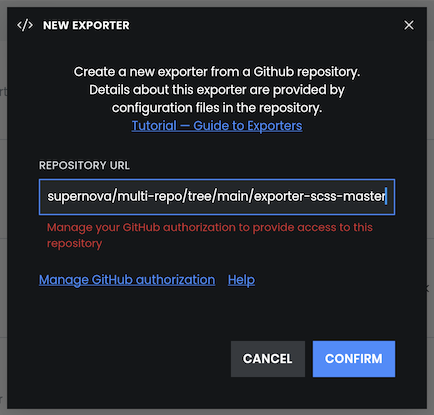Screen dimensions: 434x415
Task: Click the "configuration files in the repository" text
Action: pos(217,108)
